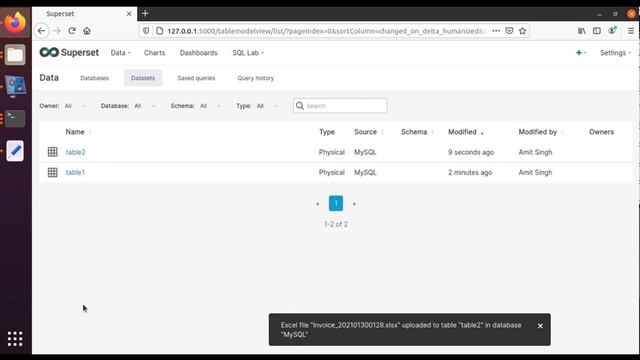Go to next results page
The image size is (640, 360).
coord(354,204)
